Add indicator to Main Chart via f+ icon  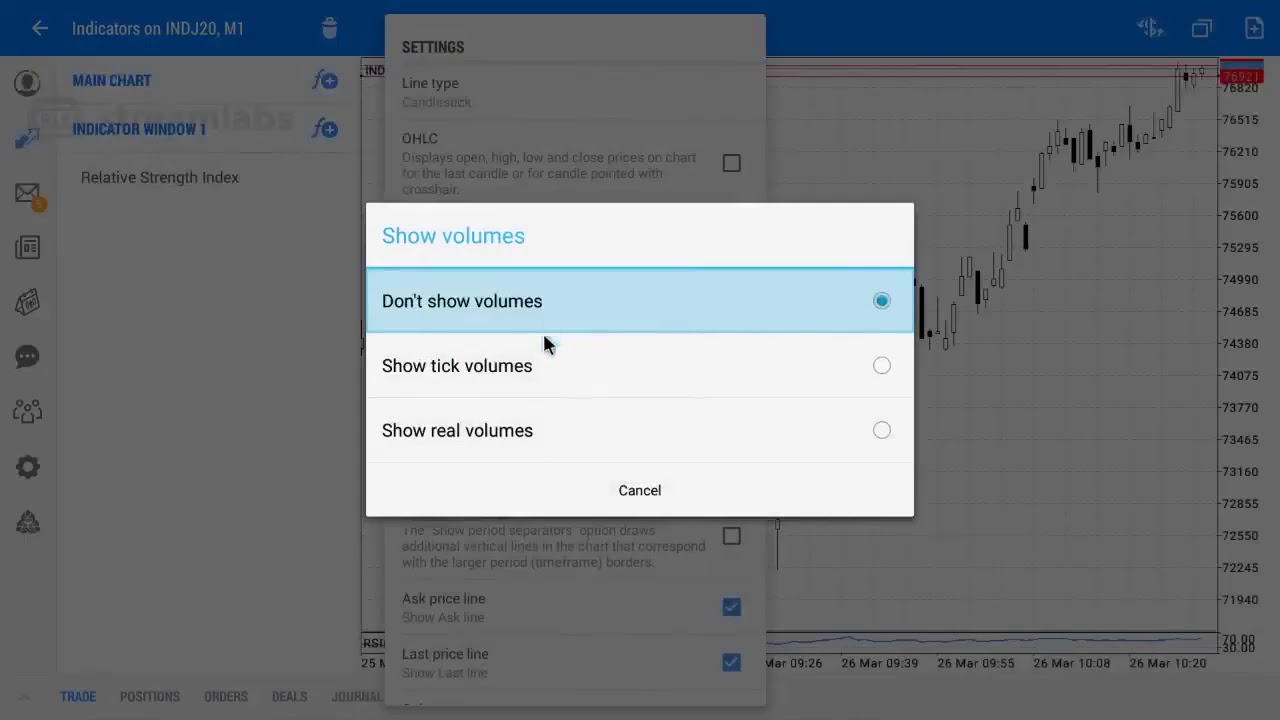coord(325,80)
